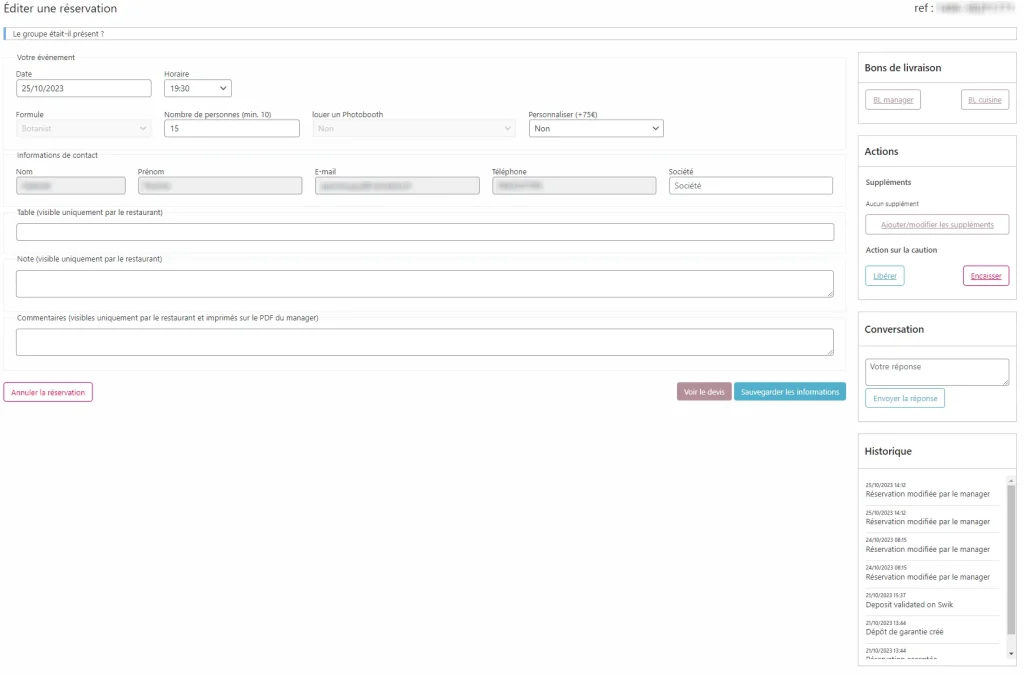Click Envoyer la réponse button

(x=904, y=398)
